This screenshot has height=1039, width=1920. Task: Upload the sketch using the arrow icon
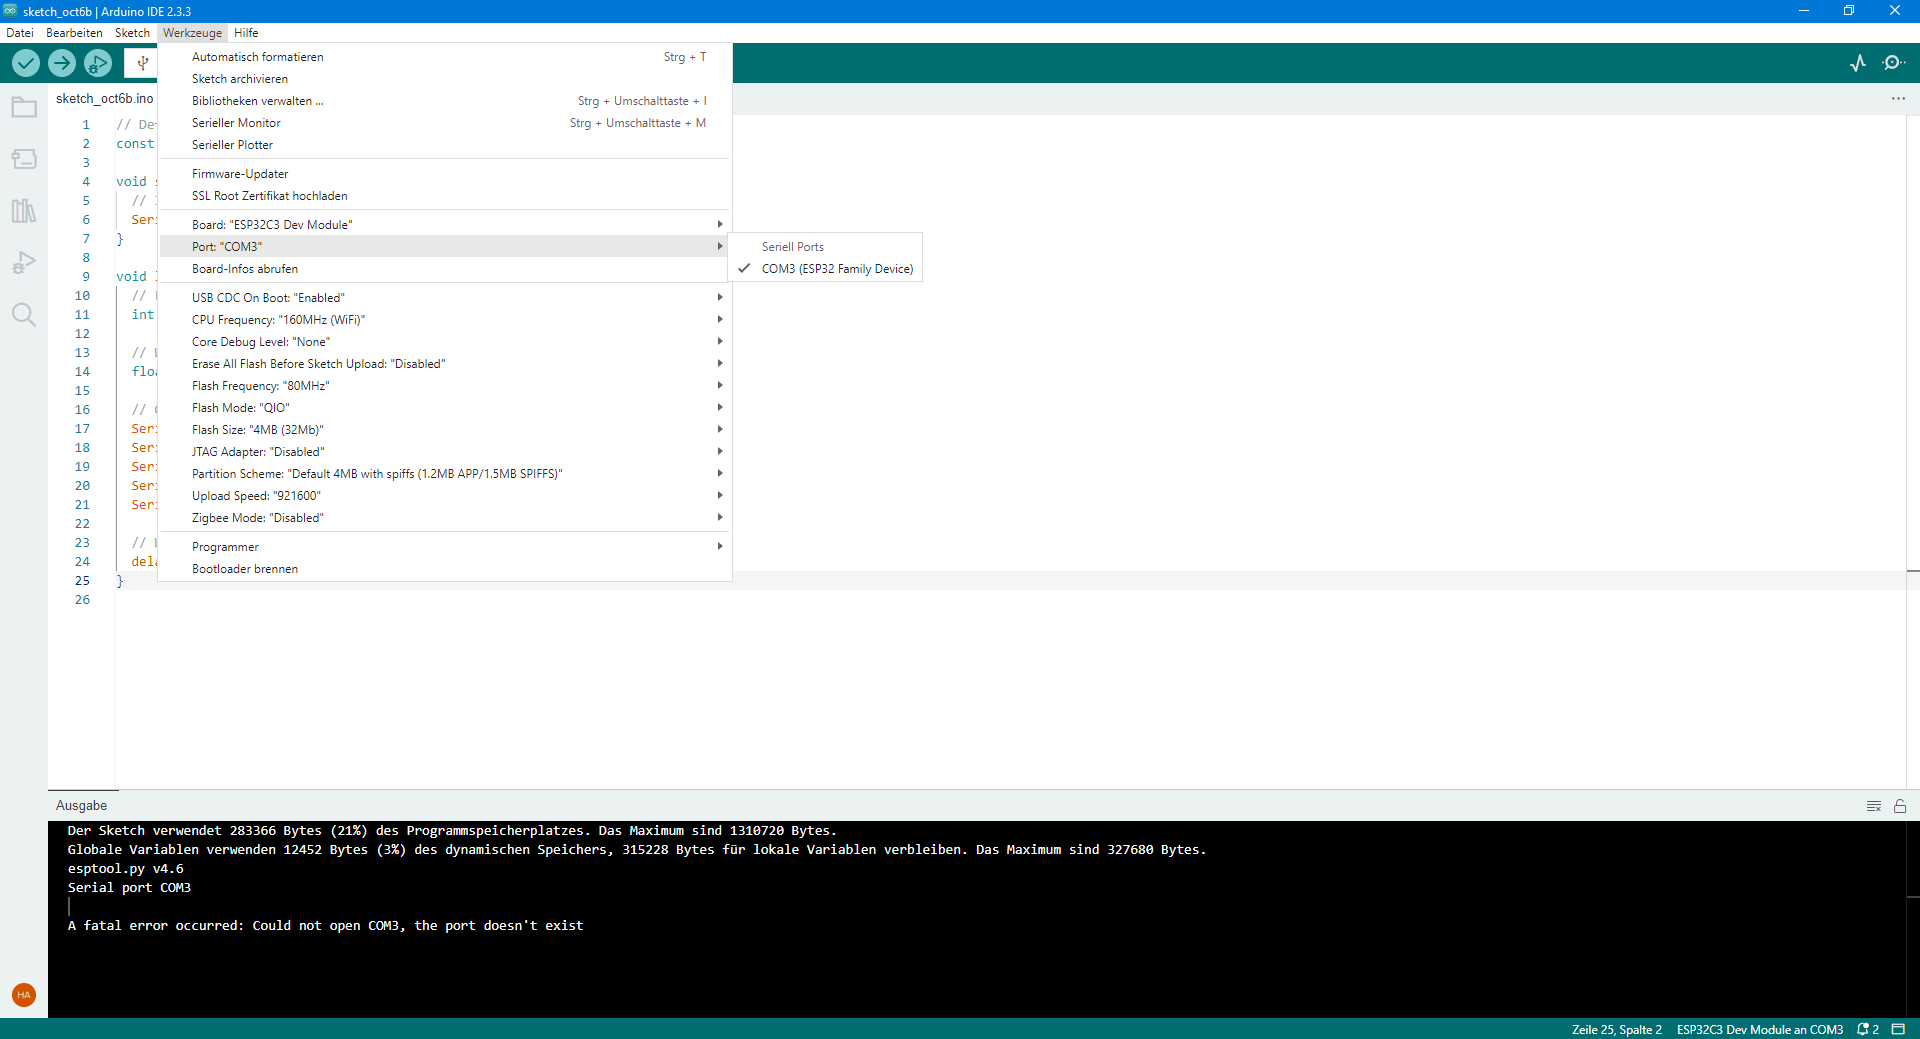click(61, 62)
